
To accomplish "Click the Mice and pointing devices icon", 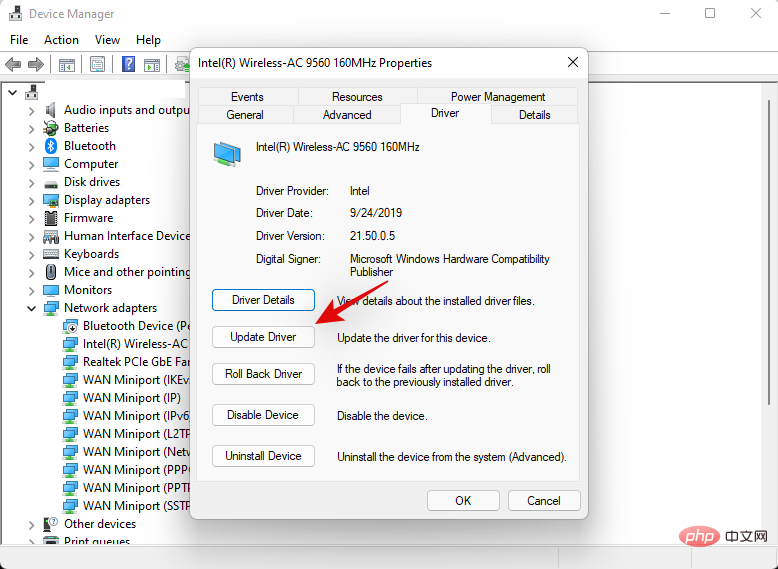I will pyautogui.click(x=51, y=272).
